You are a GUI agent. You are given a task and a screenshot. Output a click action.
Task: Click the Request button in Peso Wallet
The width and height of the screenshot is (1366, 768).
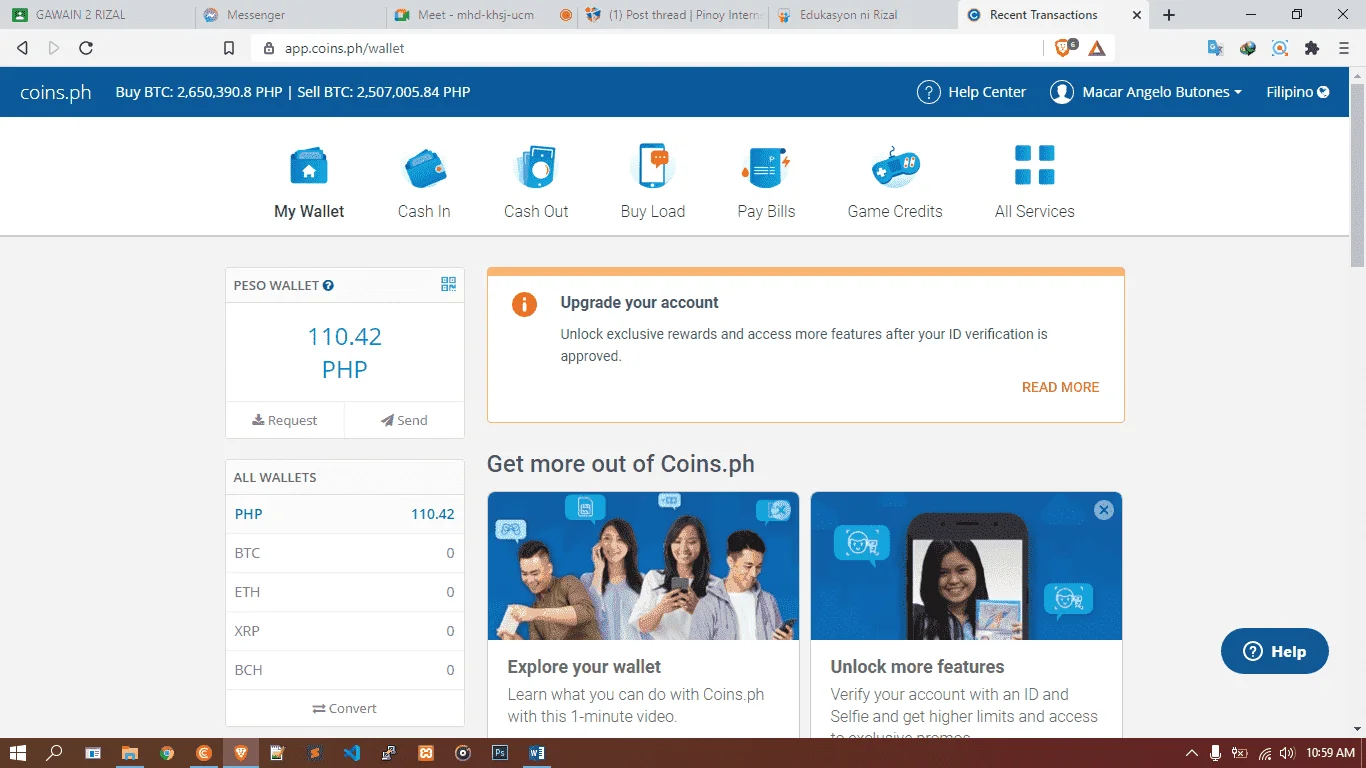[285, 420]
